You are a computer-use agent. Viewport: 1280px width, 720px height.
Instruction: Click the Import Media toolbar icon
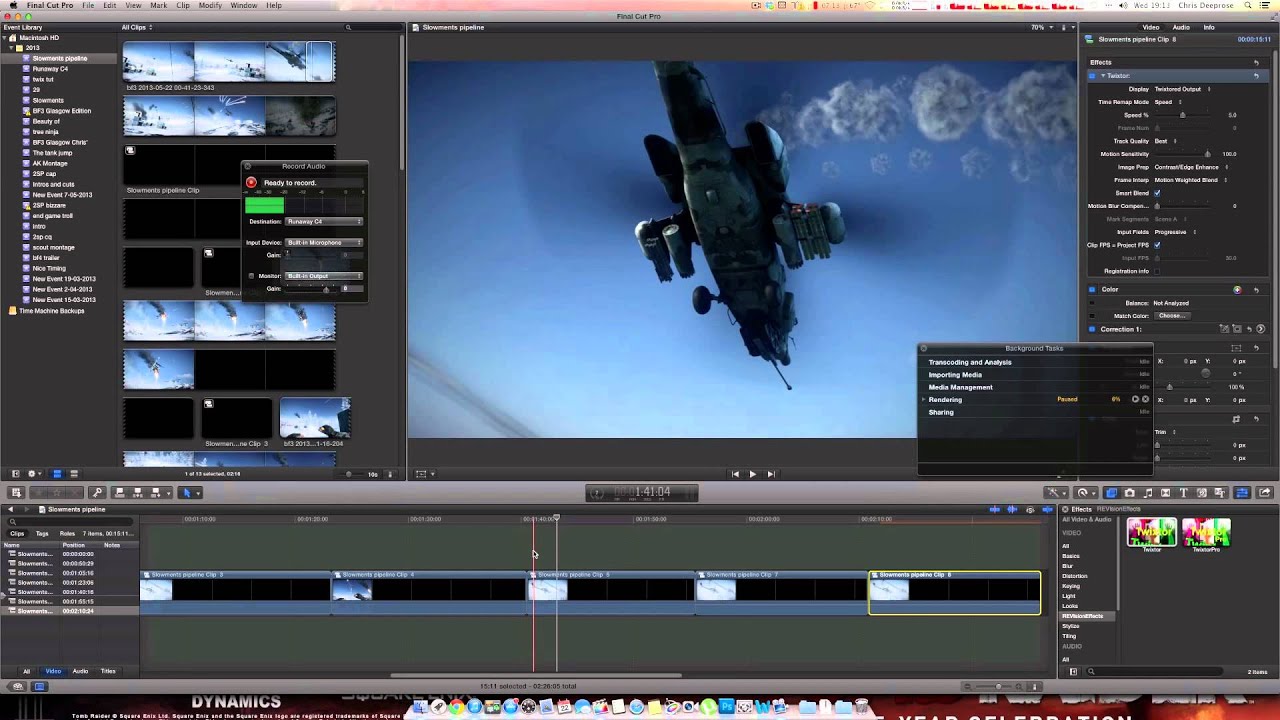pos(16,492)
